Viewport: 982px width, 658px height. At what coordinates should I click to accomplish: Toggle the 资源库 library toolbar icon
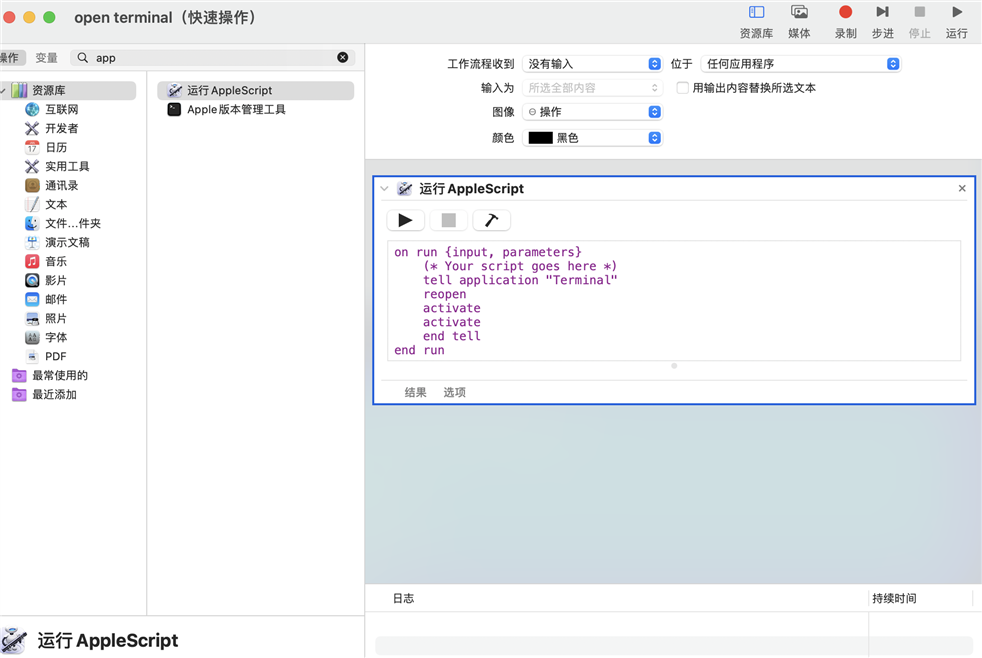(756, 12)
